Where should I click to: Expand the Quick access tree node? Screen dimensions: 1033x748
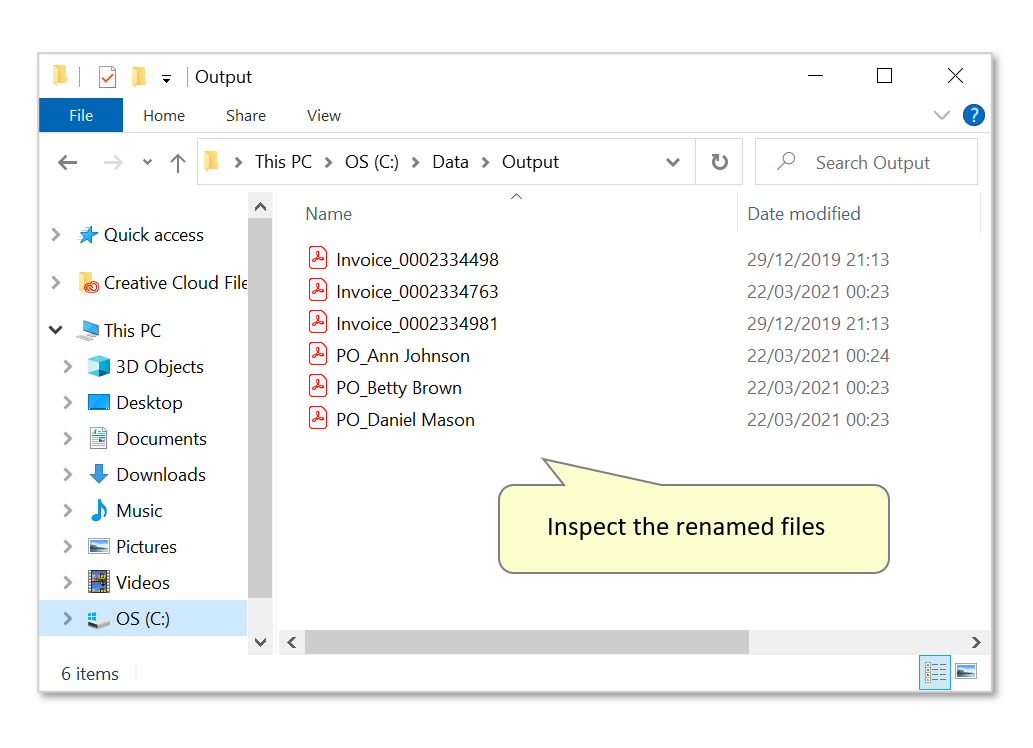(56, 235)
